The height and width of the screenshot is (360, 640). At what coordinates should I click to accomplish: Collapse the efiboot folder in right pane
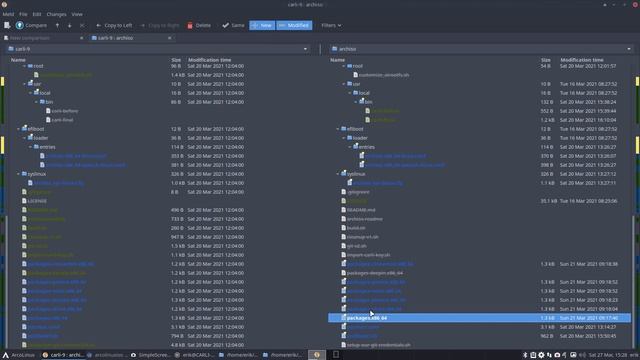point(338,129)
